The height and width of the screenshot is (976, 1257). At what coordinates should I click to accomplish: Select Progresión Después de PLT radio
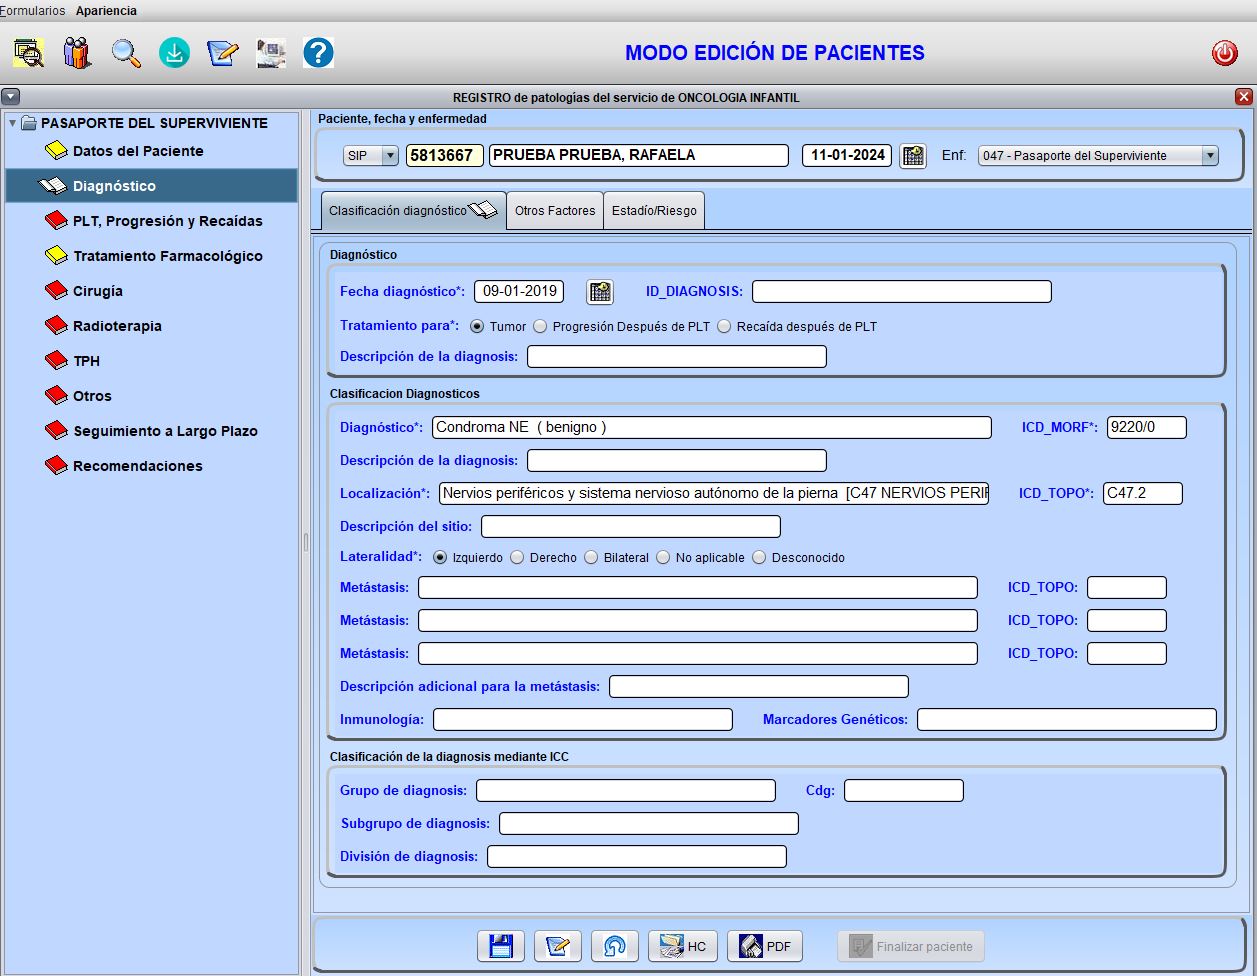pyautogui.click(x=540, y=326)
